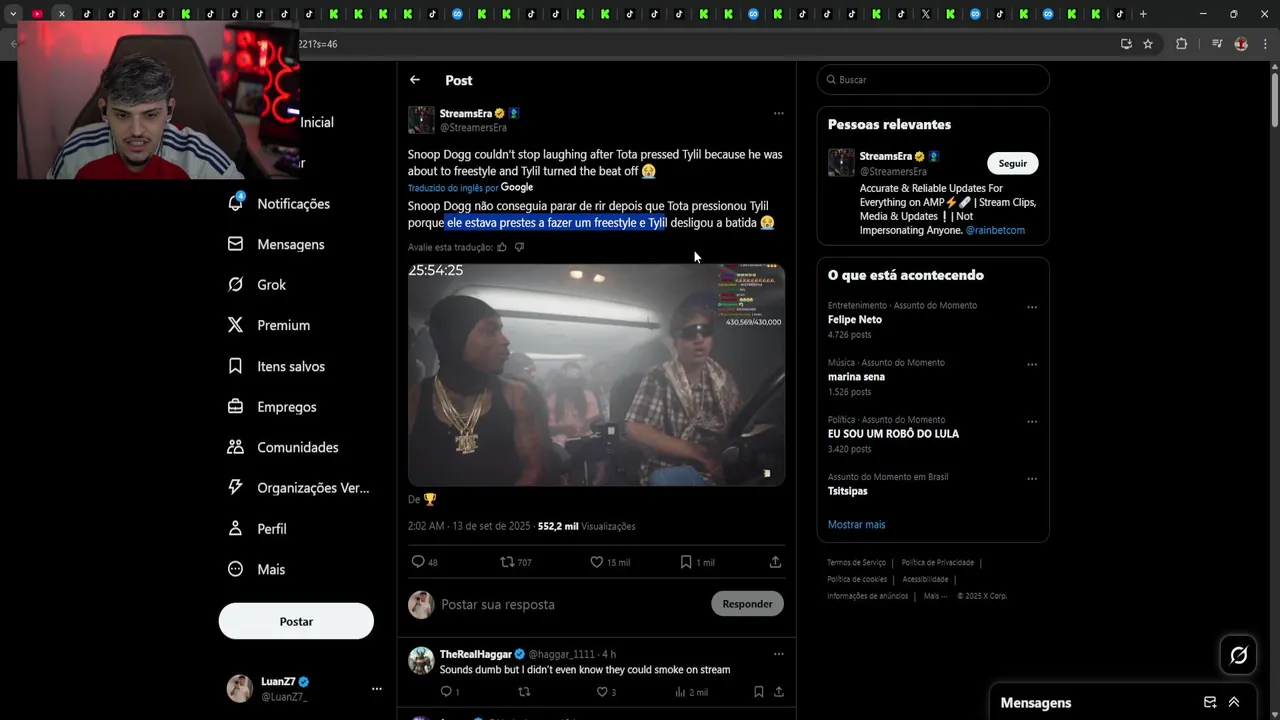Click the Responder button

(x=747, y=604)
